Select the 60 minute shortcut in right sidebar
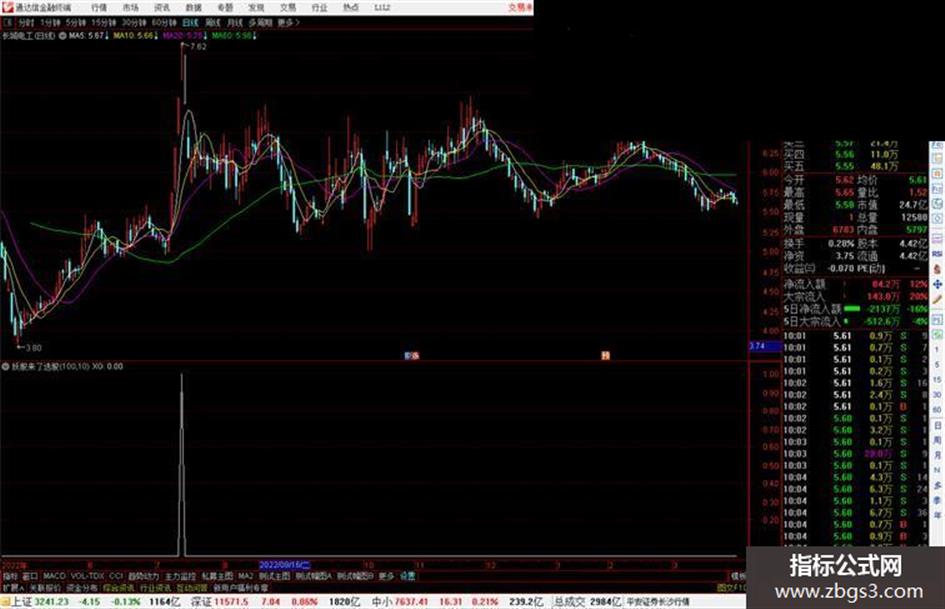This screenshot has height=609, width=945. coord(937,409)
